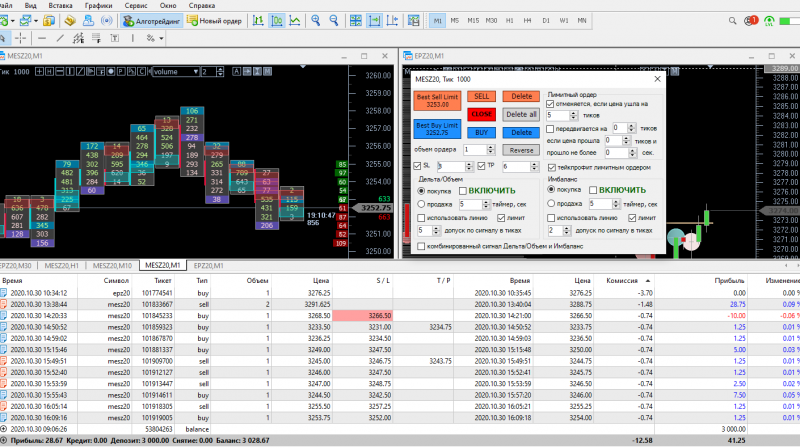Viewport: 800px width, 448px height.
Task: Switch chart to candlestick type
Action: (x=277, y=21)
